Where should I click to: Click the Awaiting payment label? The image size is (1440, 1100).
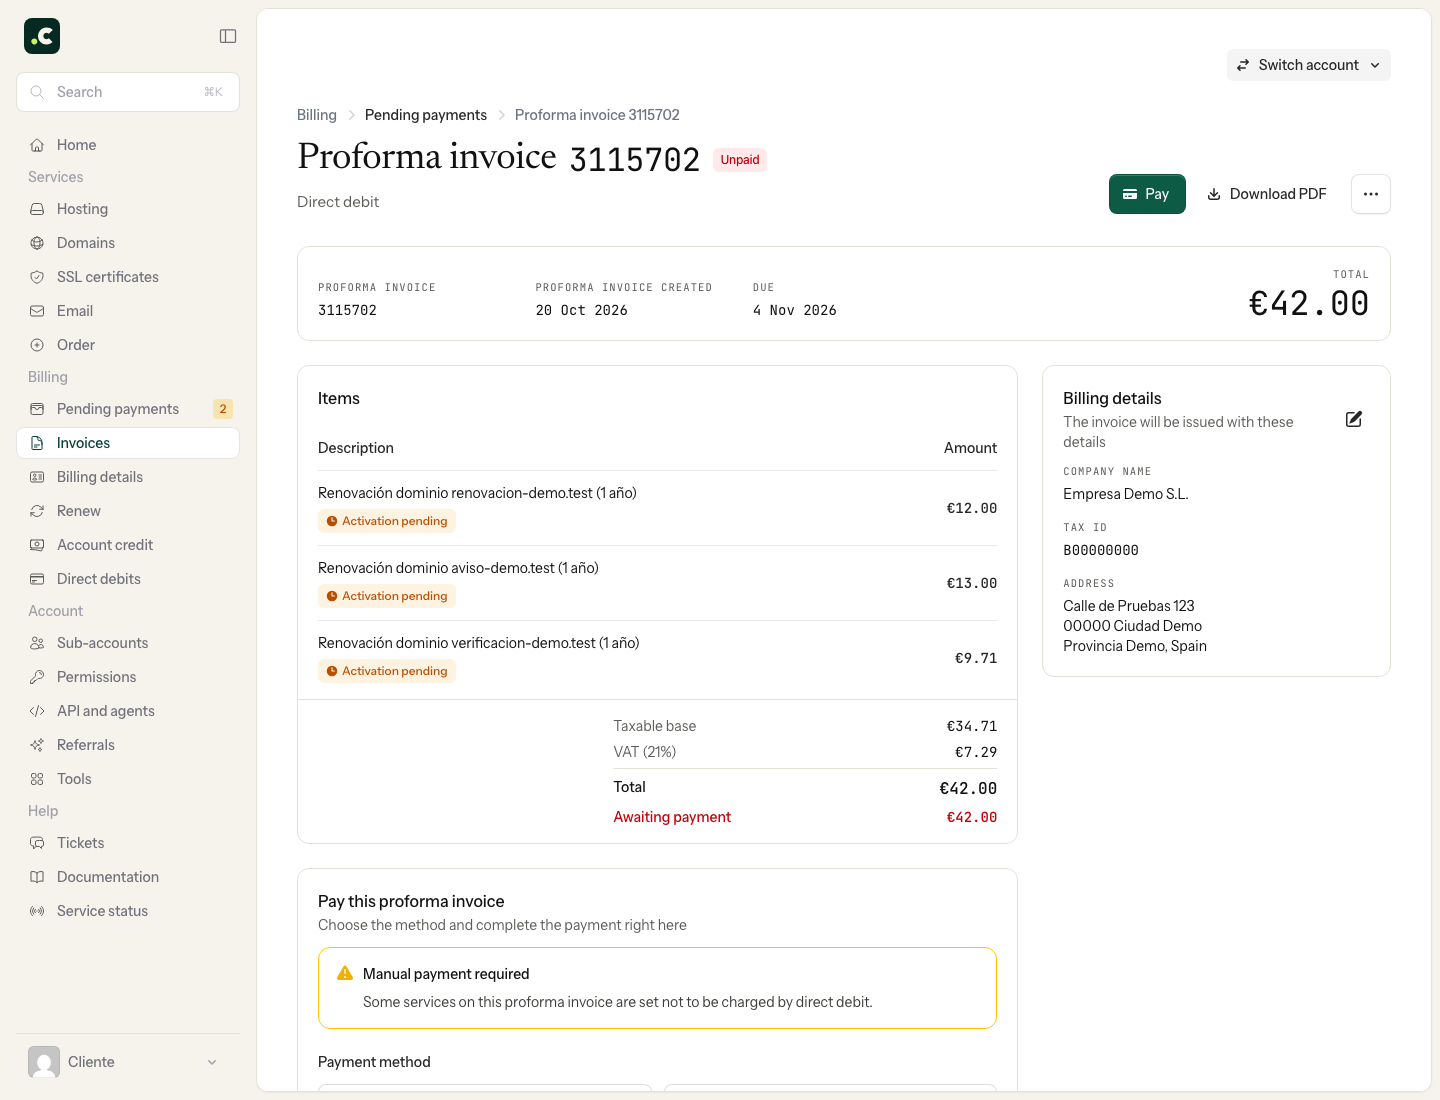coord(672,817)
